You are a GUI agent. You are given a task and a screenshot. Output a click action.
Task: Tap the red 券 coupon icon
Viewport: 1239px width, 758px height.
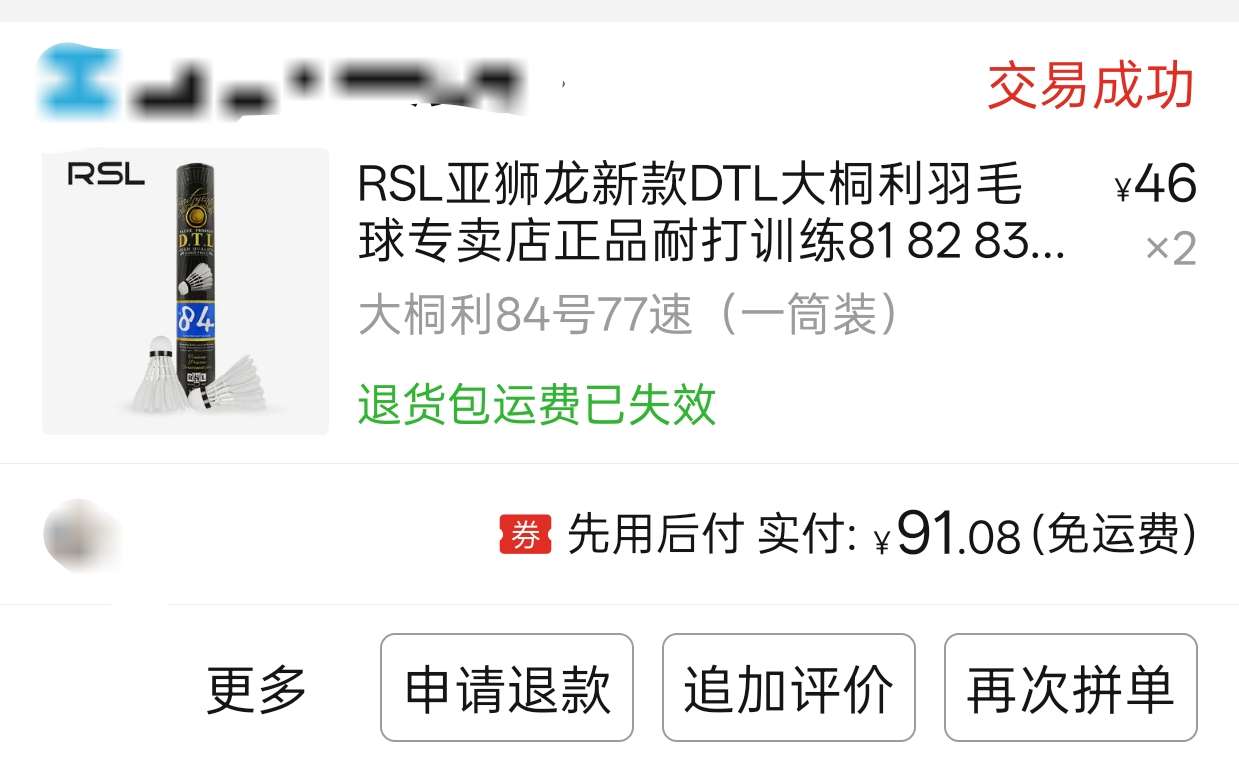pyautogui.click(x=525, y=535)
